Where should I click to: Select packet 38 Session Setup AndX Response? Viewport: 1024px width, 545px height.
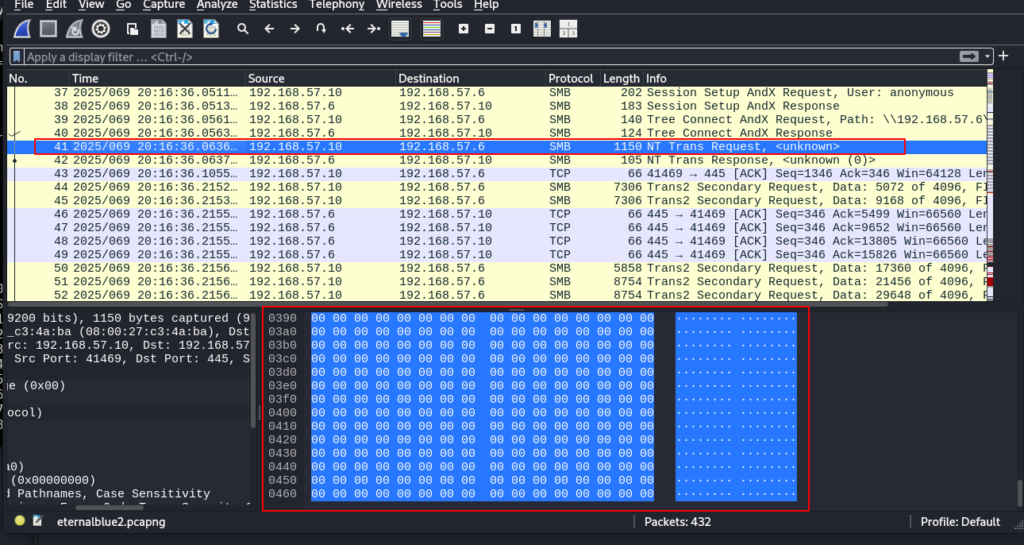497,106
